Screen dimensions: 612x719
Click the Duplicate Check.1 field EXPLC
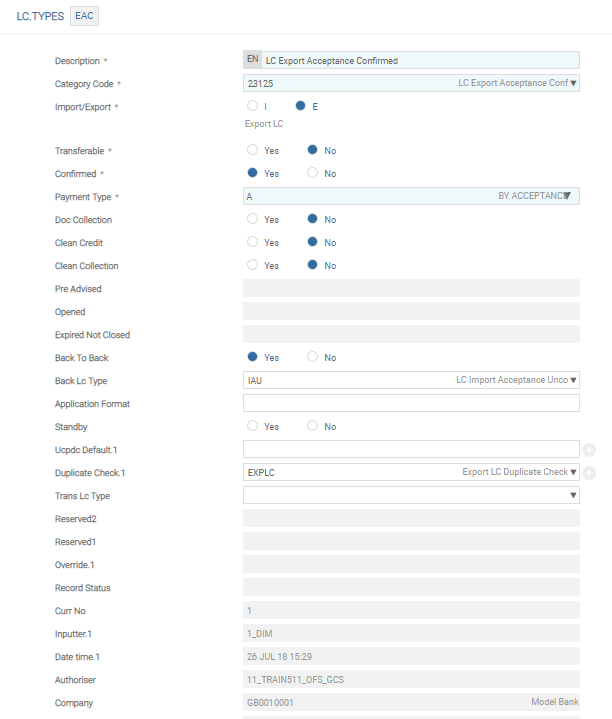(411, 472)
